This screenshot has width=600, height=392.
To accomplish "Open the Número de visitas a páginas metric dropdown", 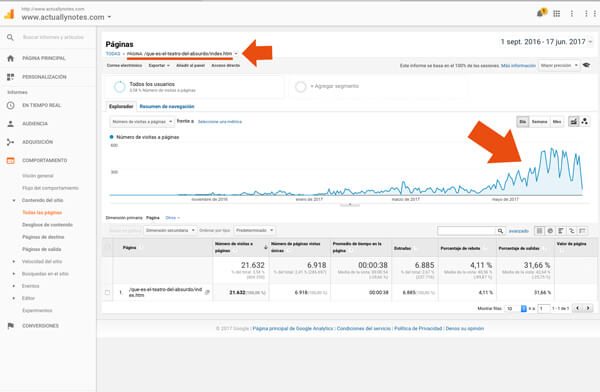I will pos(142,122).
